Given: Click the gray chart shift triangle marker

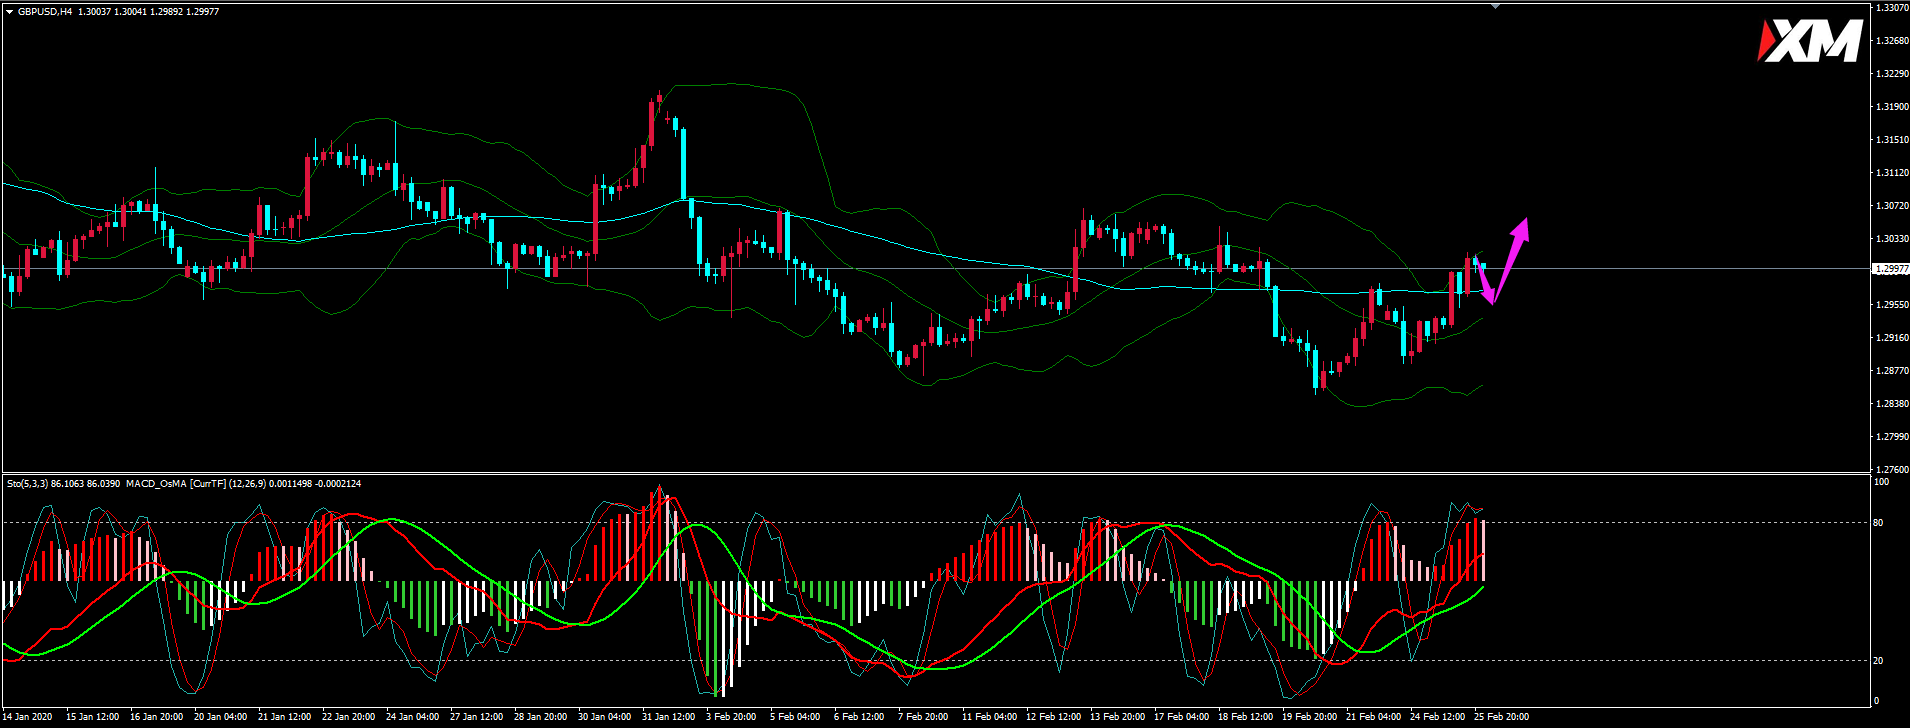Looking at the screenshot, I should point(1495,6).
